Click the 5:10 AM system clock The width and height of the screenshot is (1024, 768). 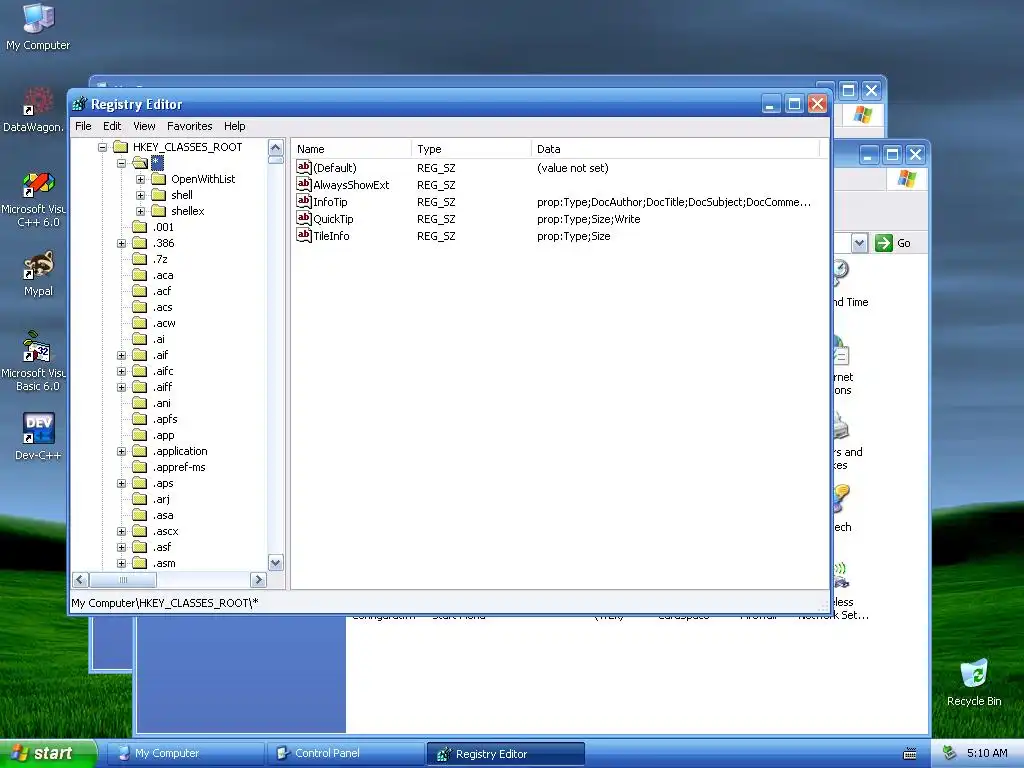coord(987,753)
